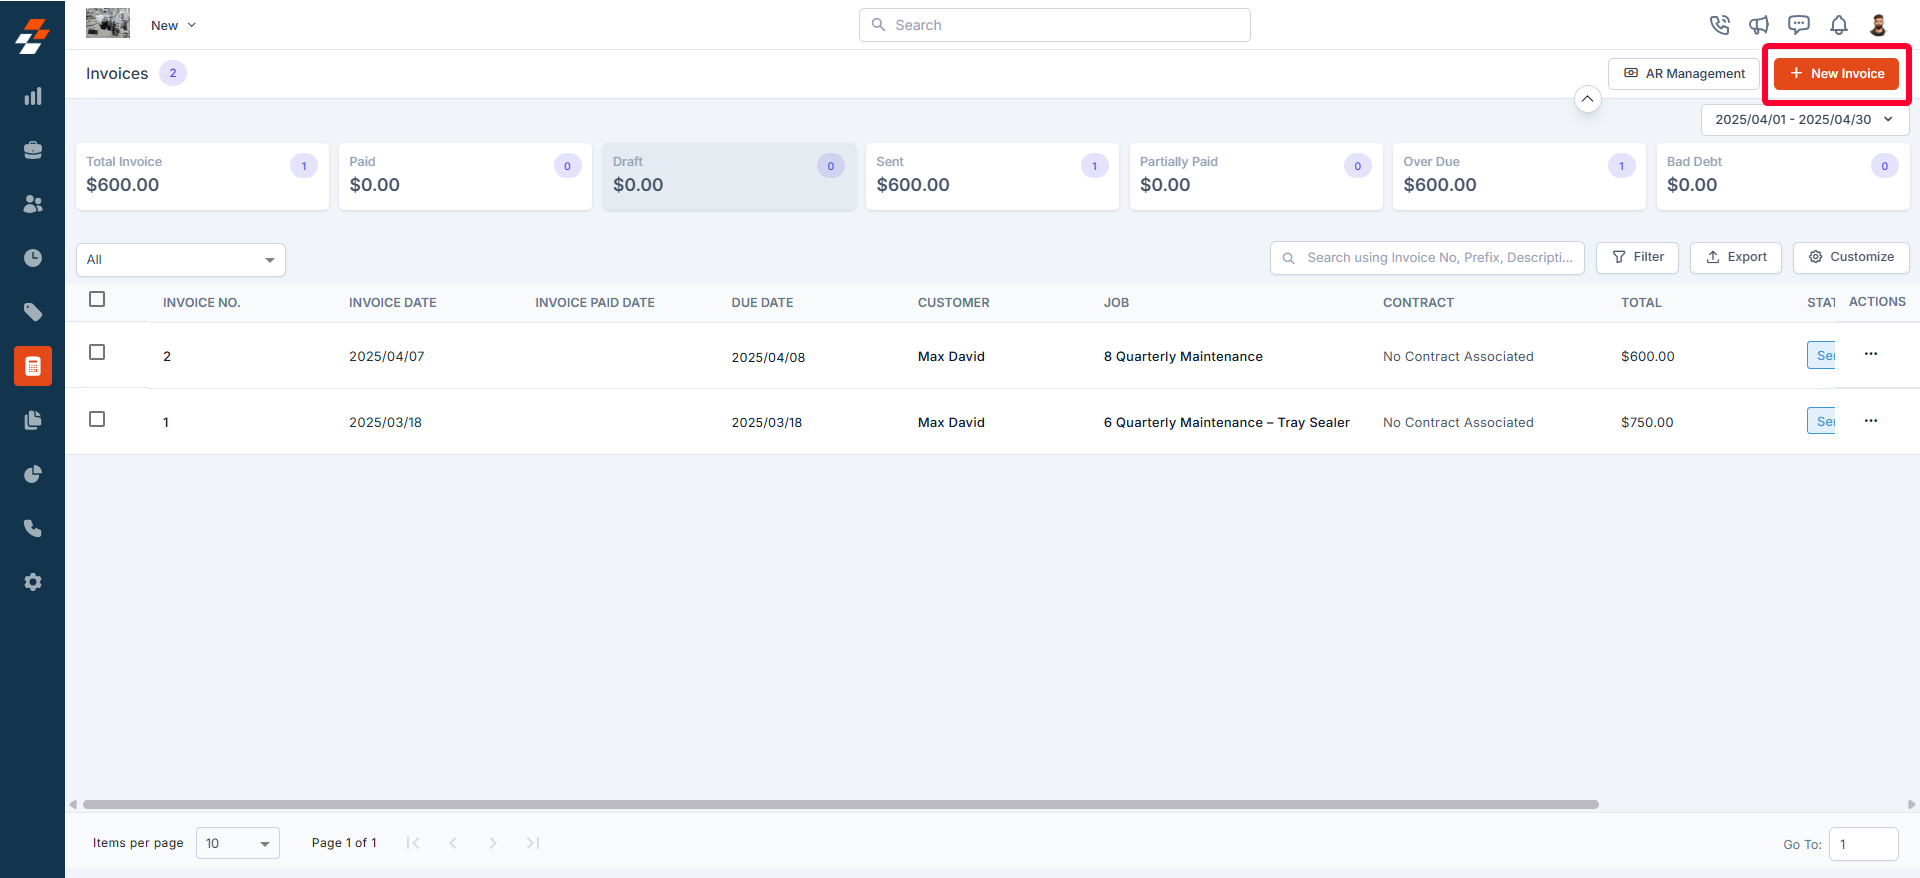The height and width of the screenshot is (878, 1920).
Task: Open job 6 Quarterly Maintenance – Tray Sealer
Action: pyautogui.click(x=1227, y=422)
